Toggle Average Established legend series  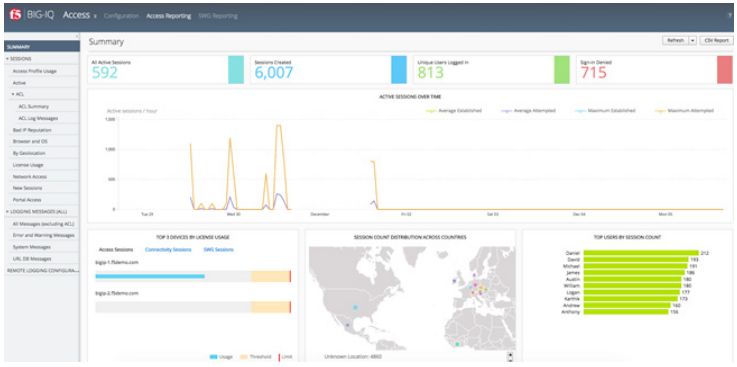[454, 111]
